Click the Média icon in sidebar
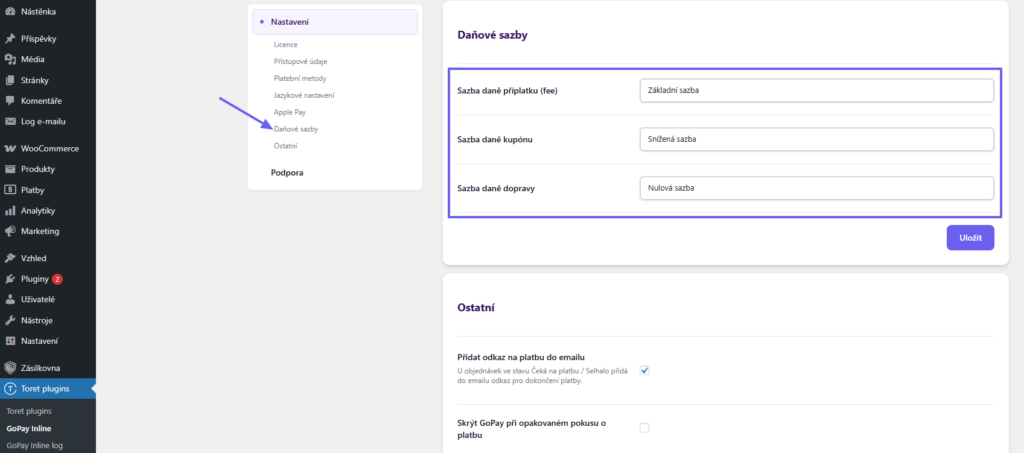Screen dimensions: 1024x453 [10, 59]
